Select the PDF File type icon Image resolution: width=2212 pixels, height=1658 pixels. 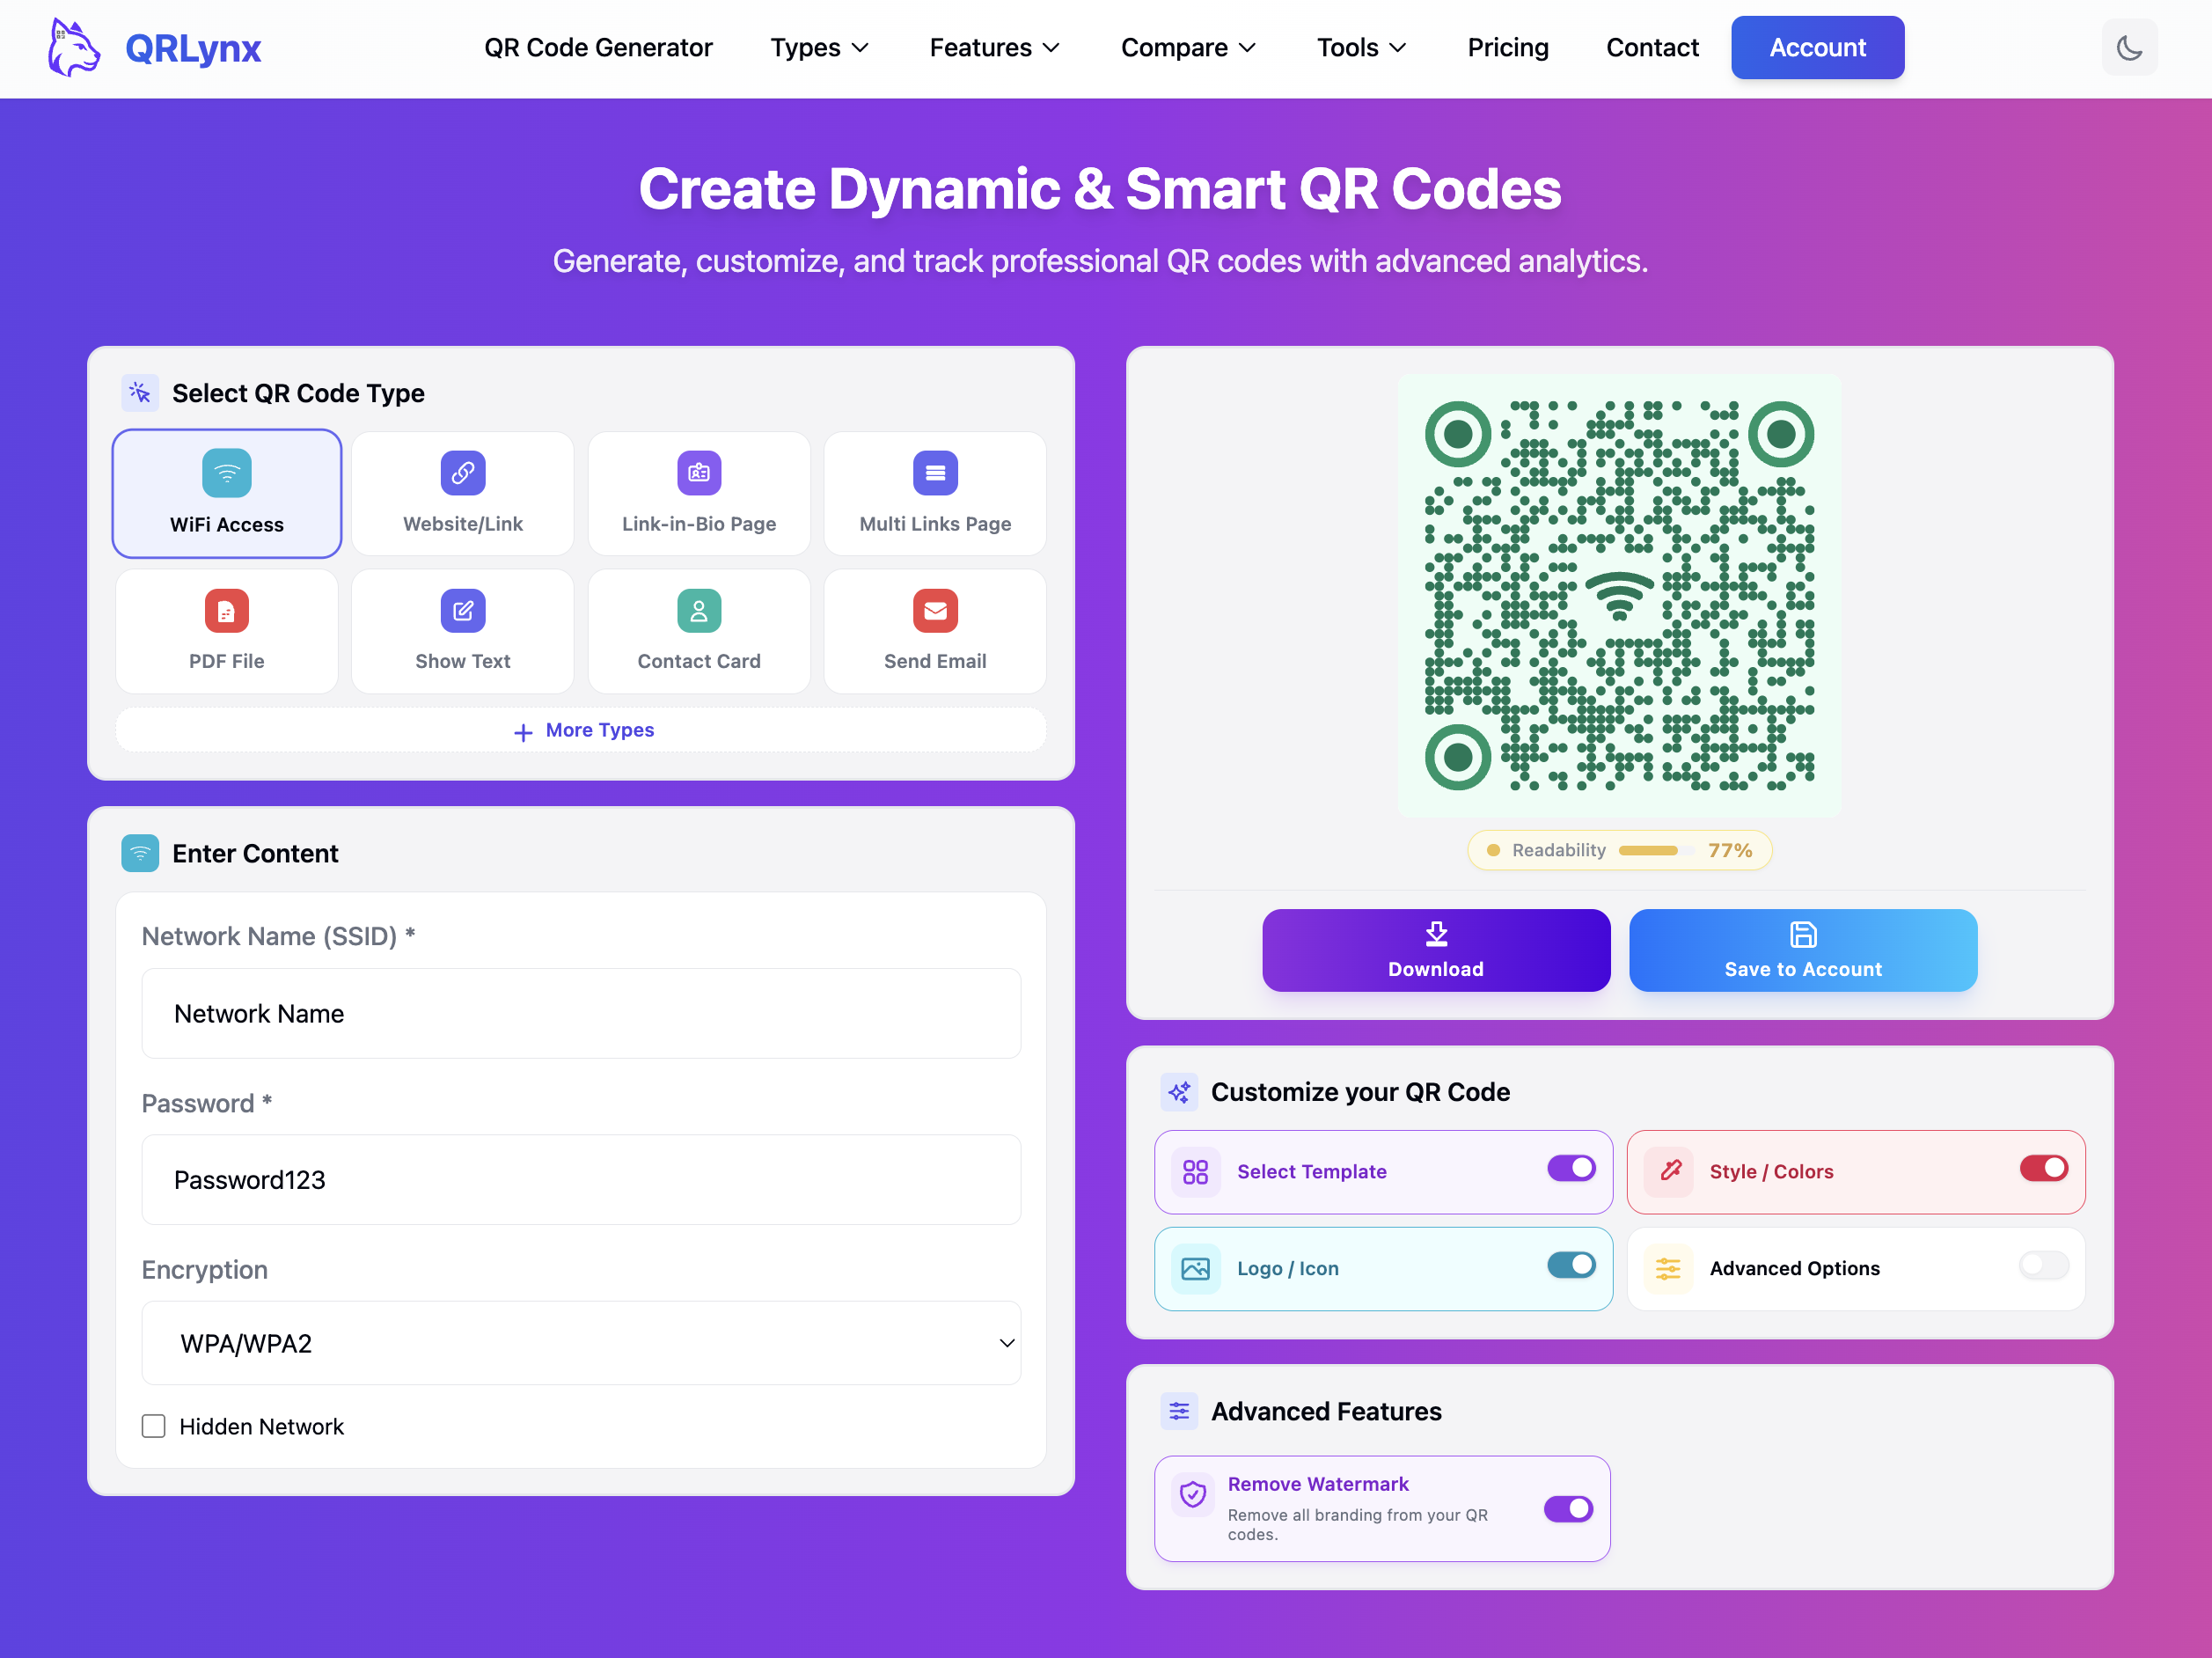226,611
